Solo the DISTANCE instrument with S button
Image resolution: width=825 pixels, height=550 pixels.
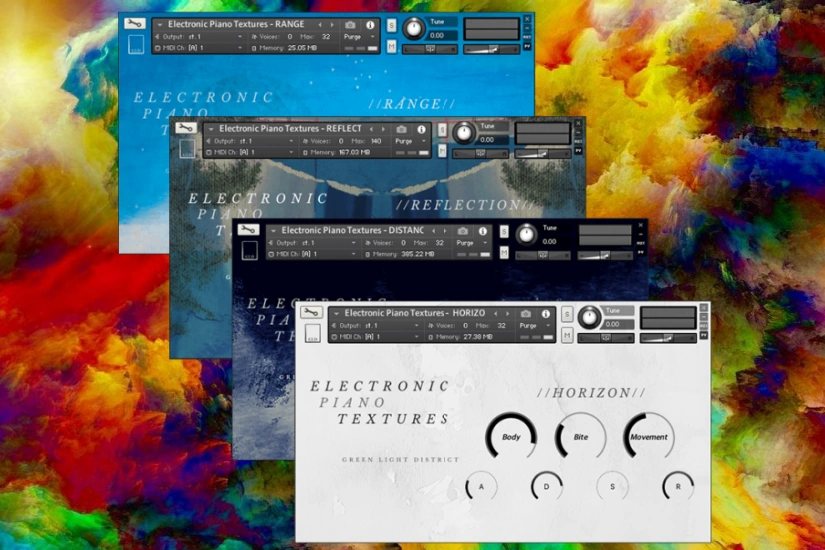[x=504, y=231]
